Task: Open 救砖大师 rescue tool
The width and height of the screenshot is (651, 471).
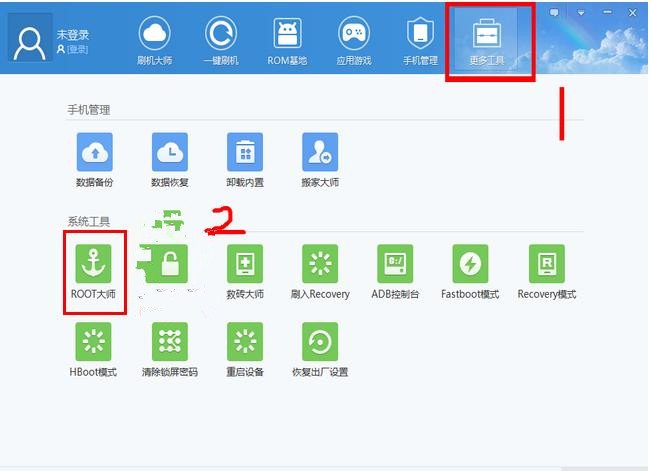Action: (x=245, y=272)
